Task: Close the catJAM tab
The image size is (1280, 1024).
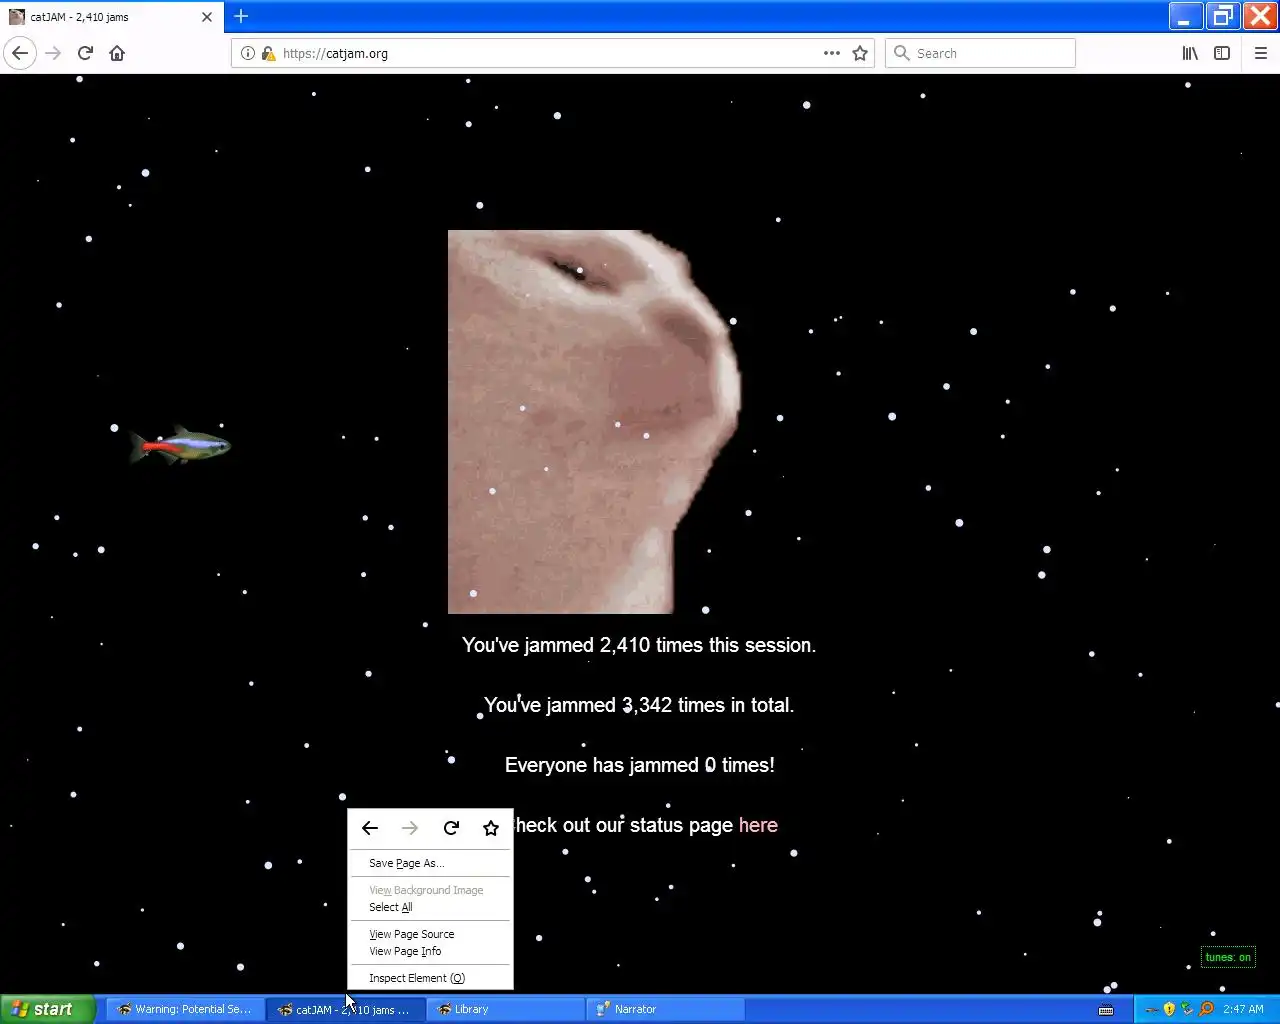Action: click(207, 17)
